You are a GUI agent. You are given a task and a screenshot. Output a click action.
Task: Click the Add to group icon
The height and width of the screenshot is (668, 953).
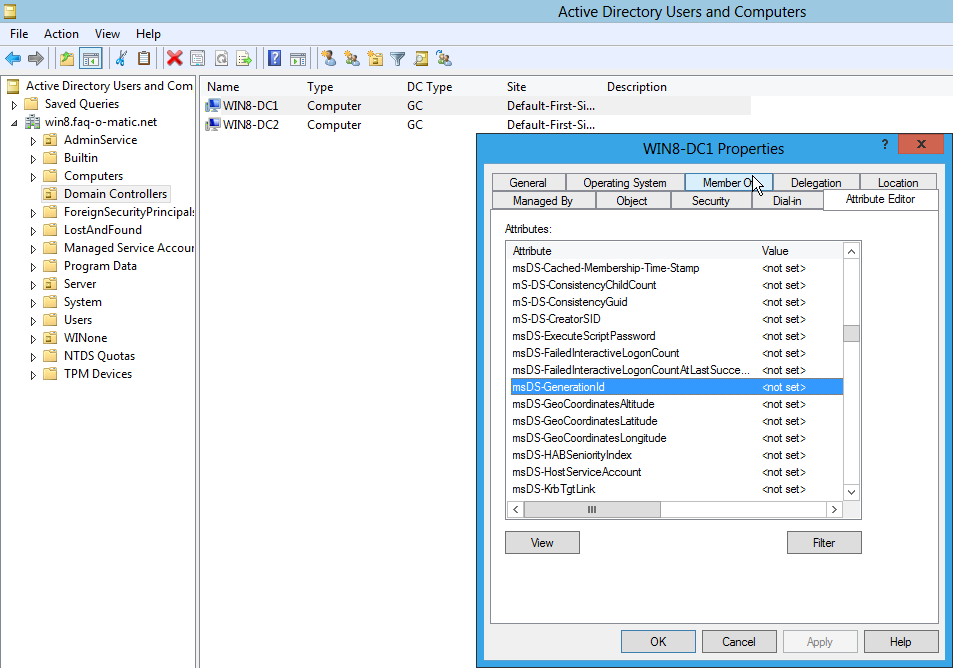(444, 58)
